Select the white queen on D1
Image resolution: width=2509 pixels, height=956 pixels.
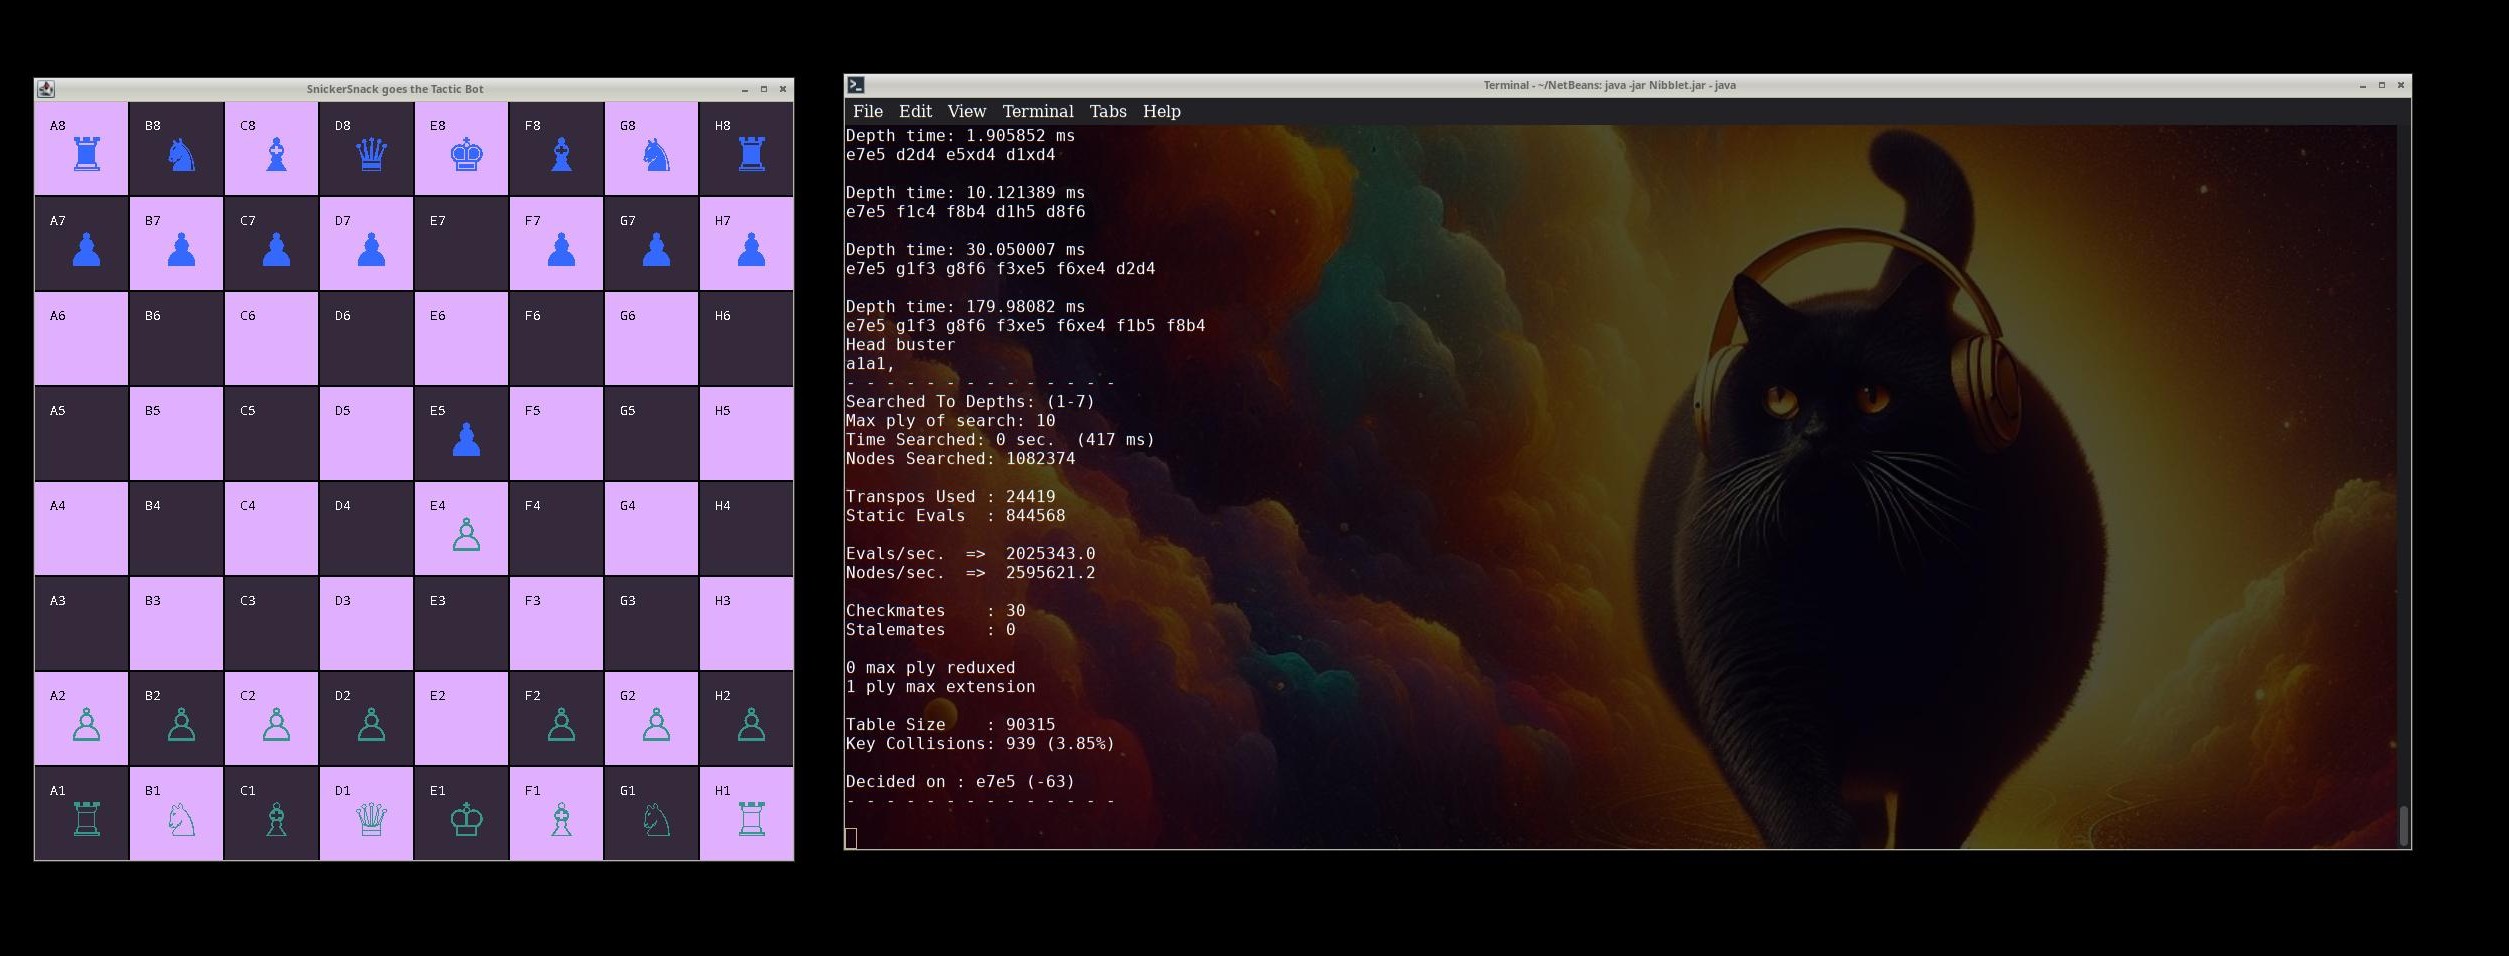(x=371, y=820)
